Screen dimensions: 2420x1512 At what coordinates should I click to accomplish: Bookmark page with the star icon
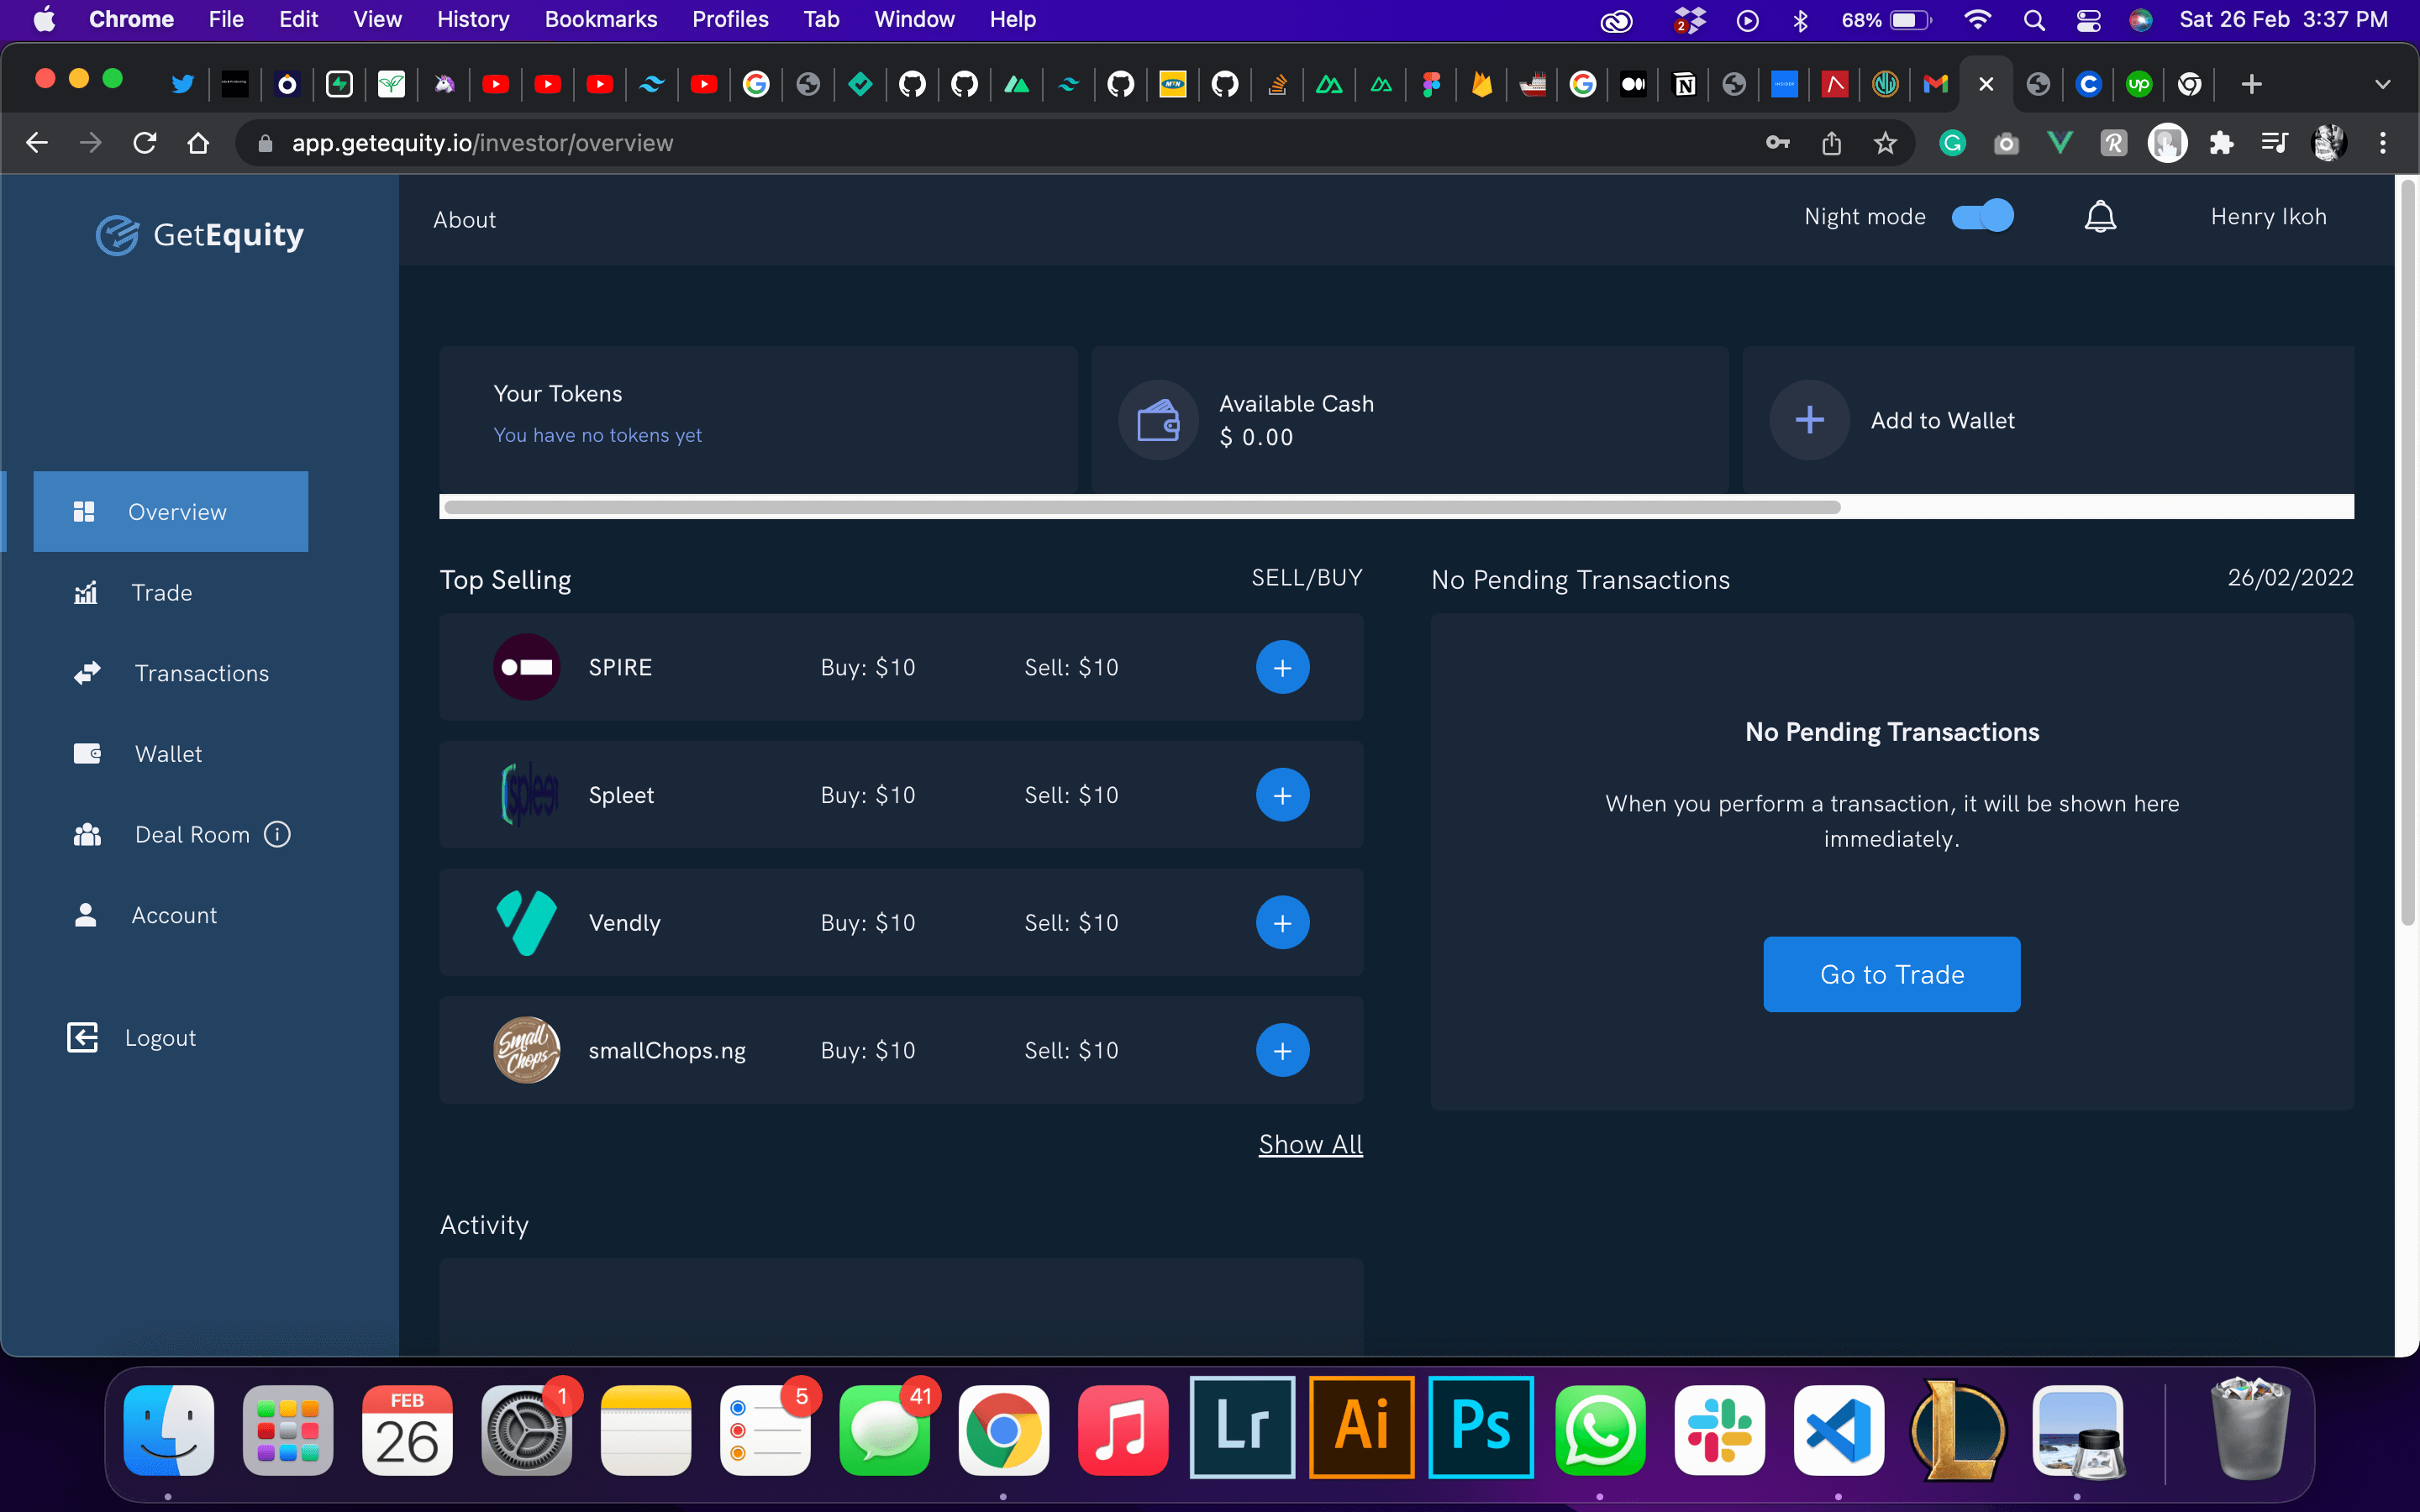click(x=1885, y=143)
